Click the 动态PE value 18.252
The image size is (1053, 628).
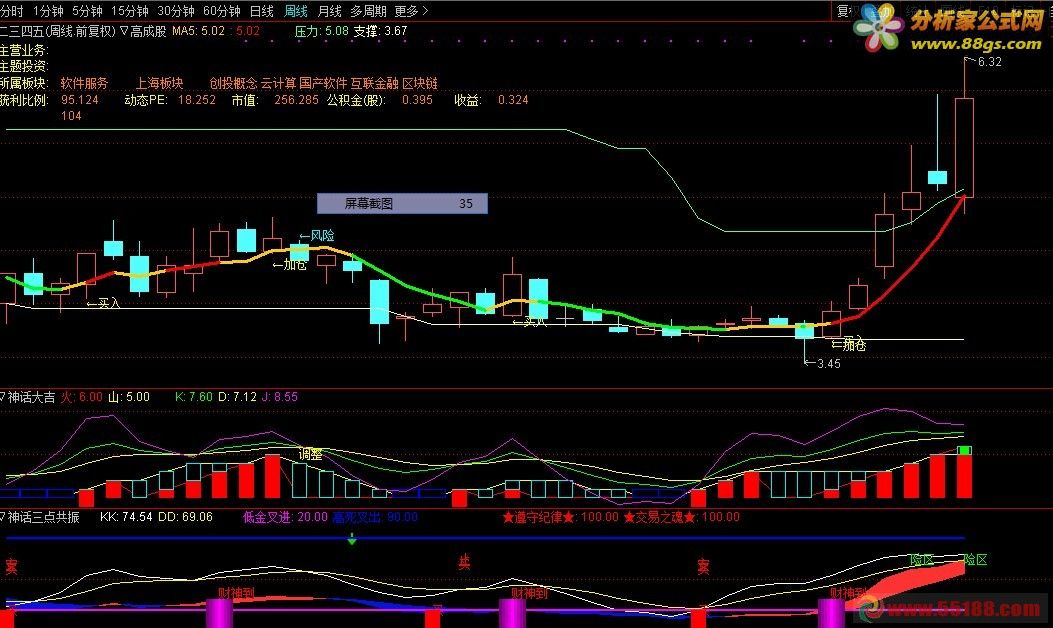197,99
